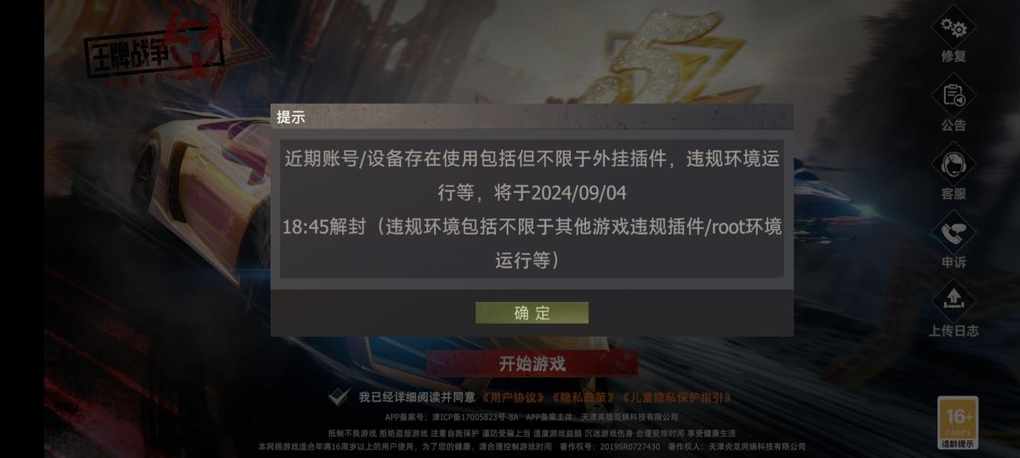This screenshot has height=458, width=1020.
Task: Click the 修复 text label
Action: (953, 57)
